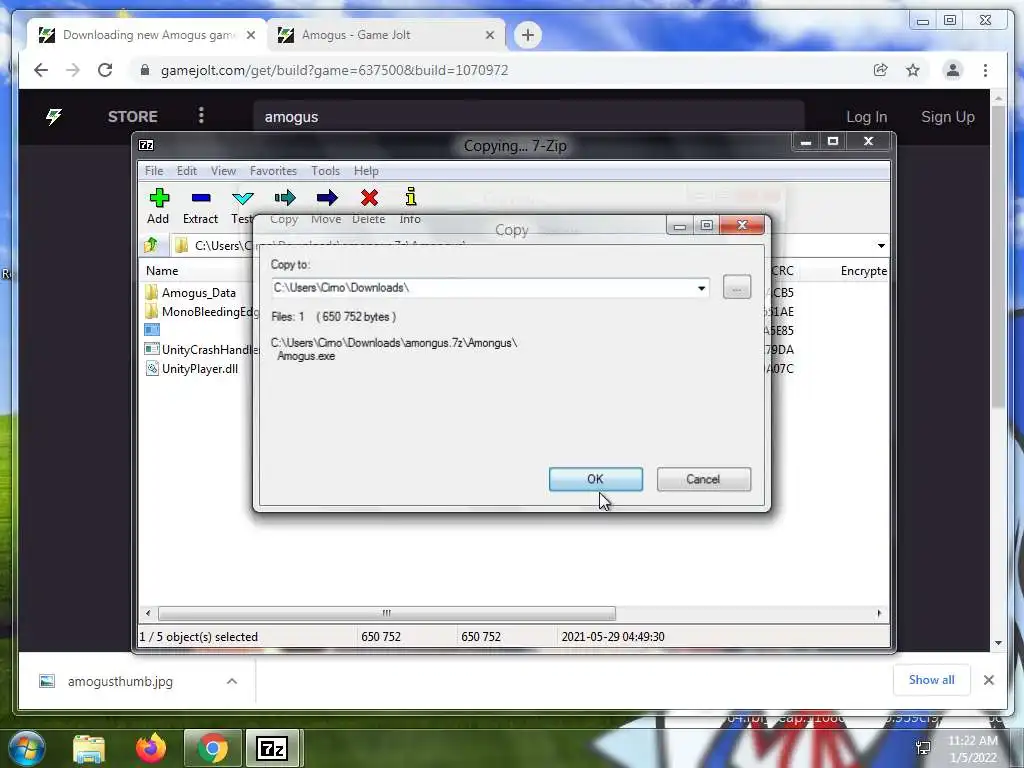Open File Explorer from the taskbar

[89, 748]
